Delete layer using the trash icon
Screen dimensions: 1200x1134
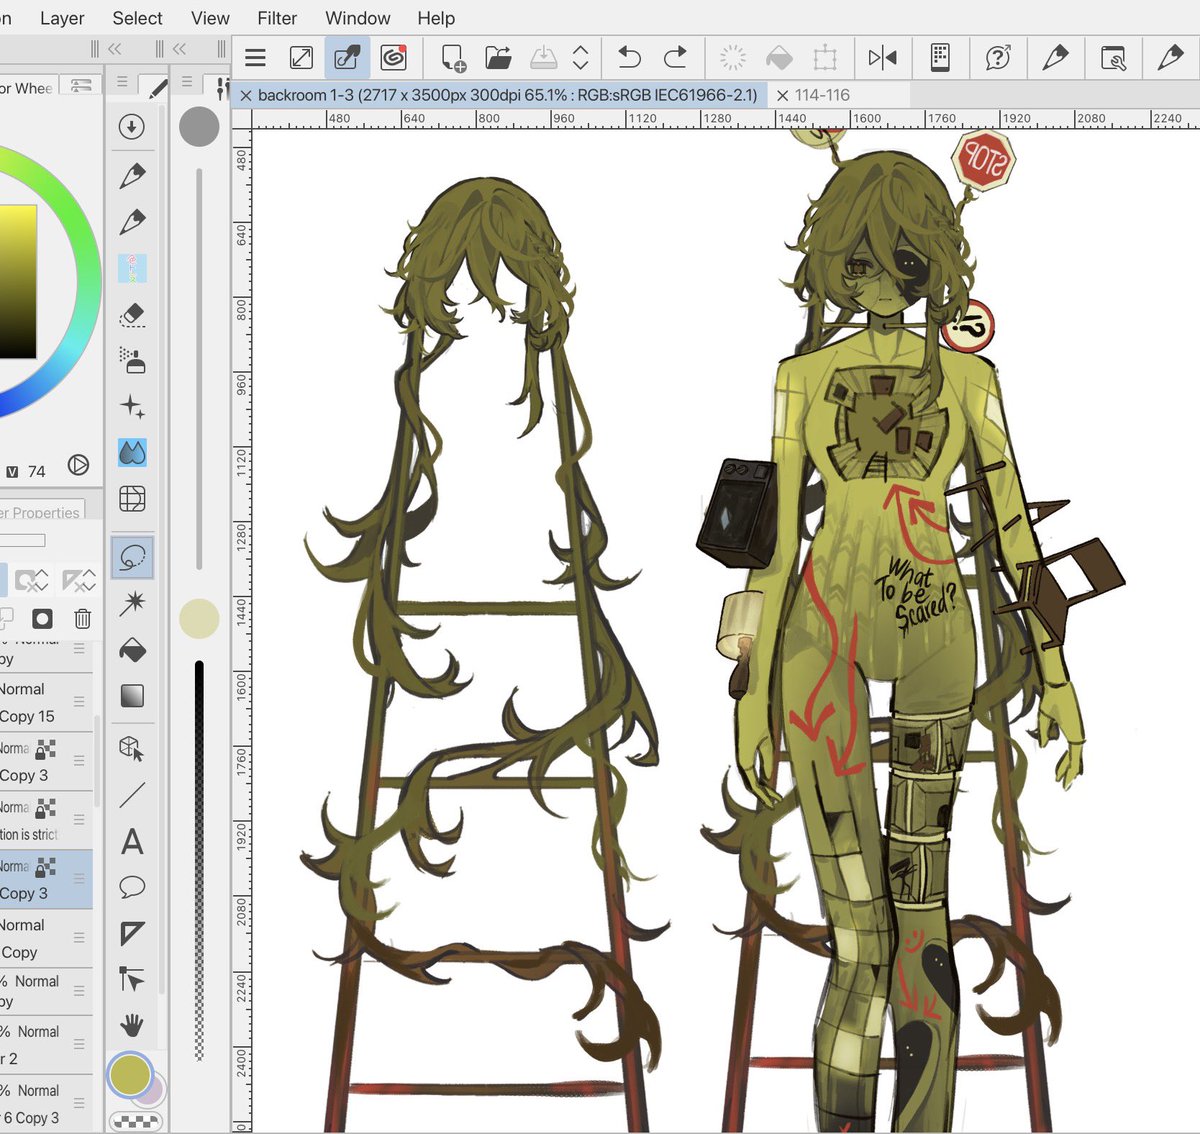tap(83, 619)
